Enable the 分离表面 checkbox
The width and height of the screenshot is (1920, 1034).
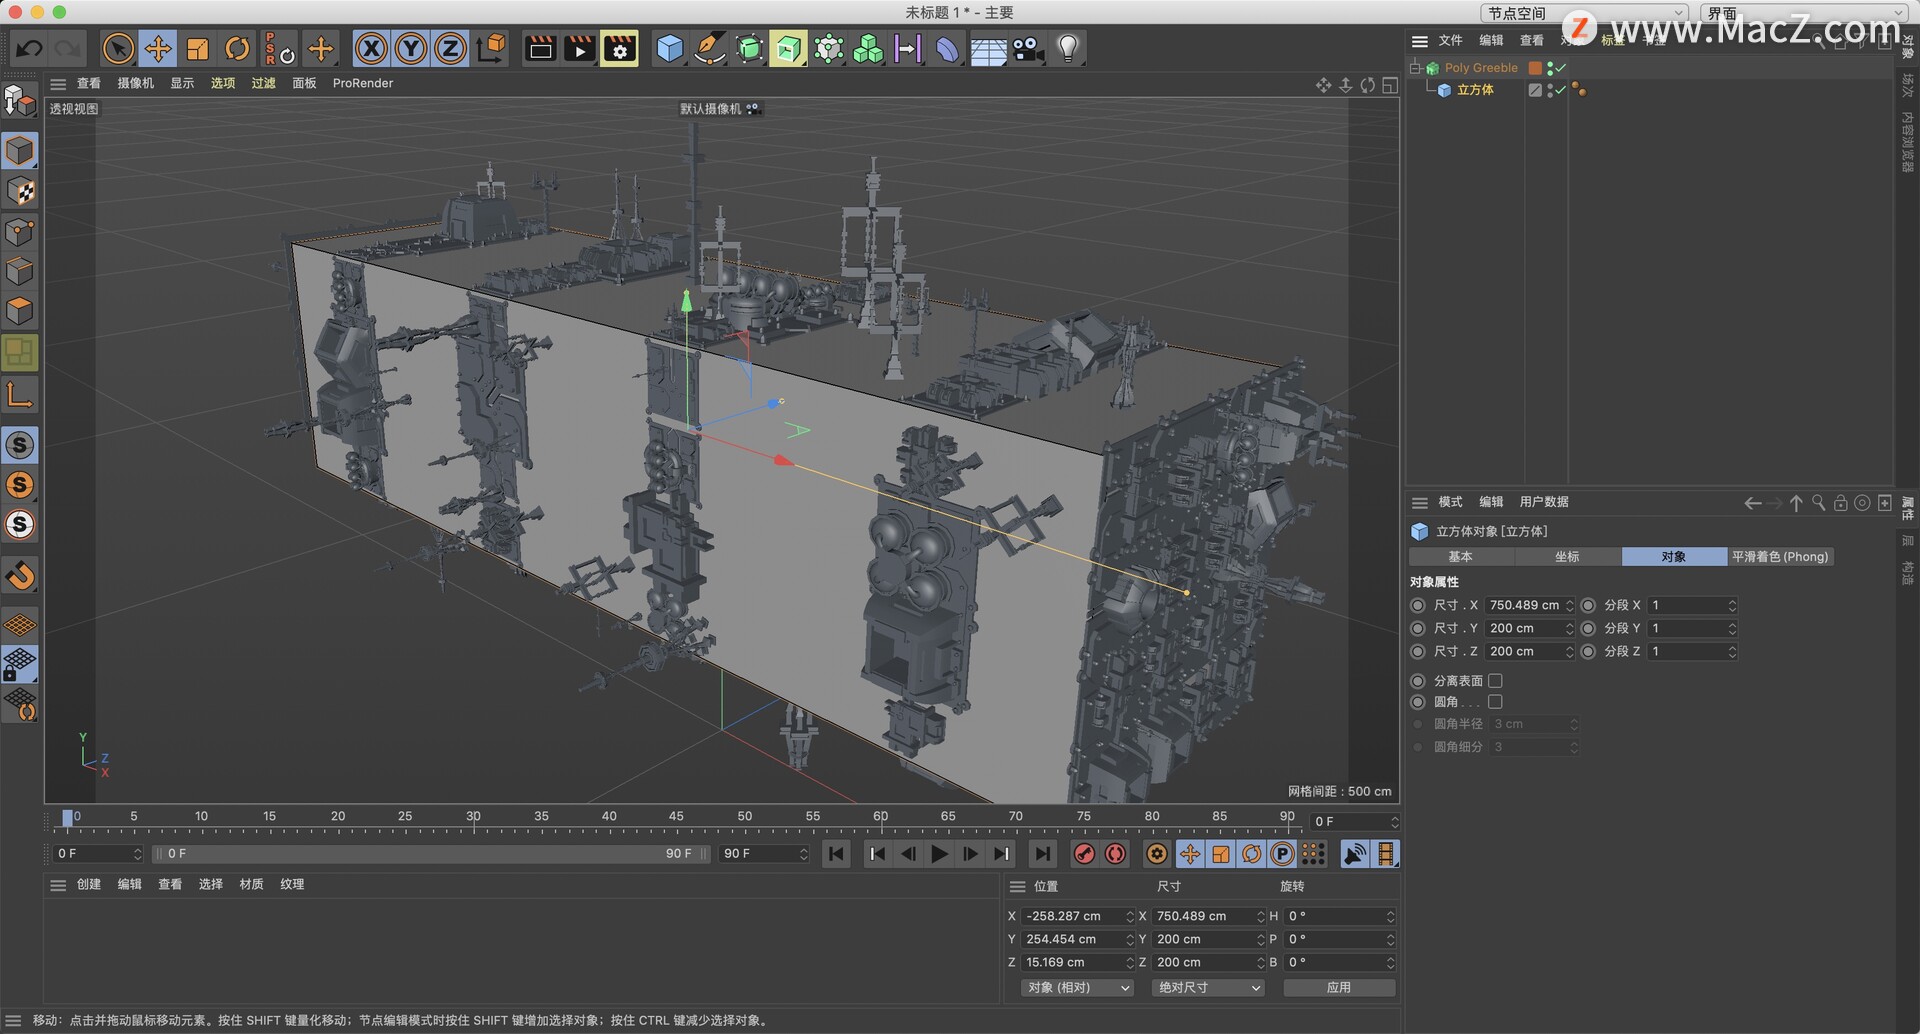point(1495,680)
